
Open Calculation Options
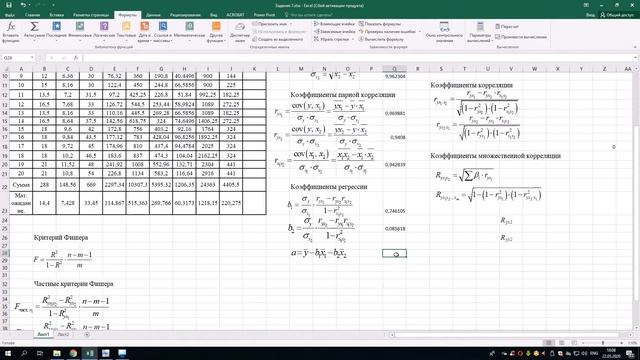[x=480, y=32]
